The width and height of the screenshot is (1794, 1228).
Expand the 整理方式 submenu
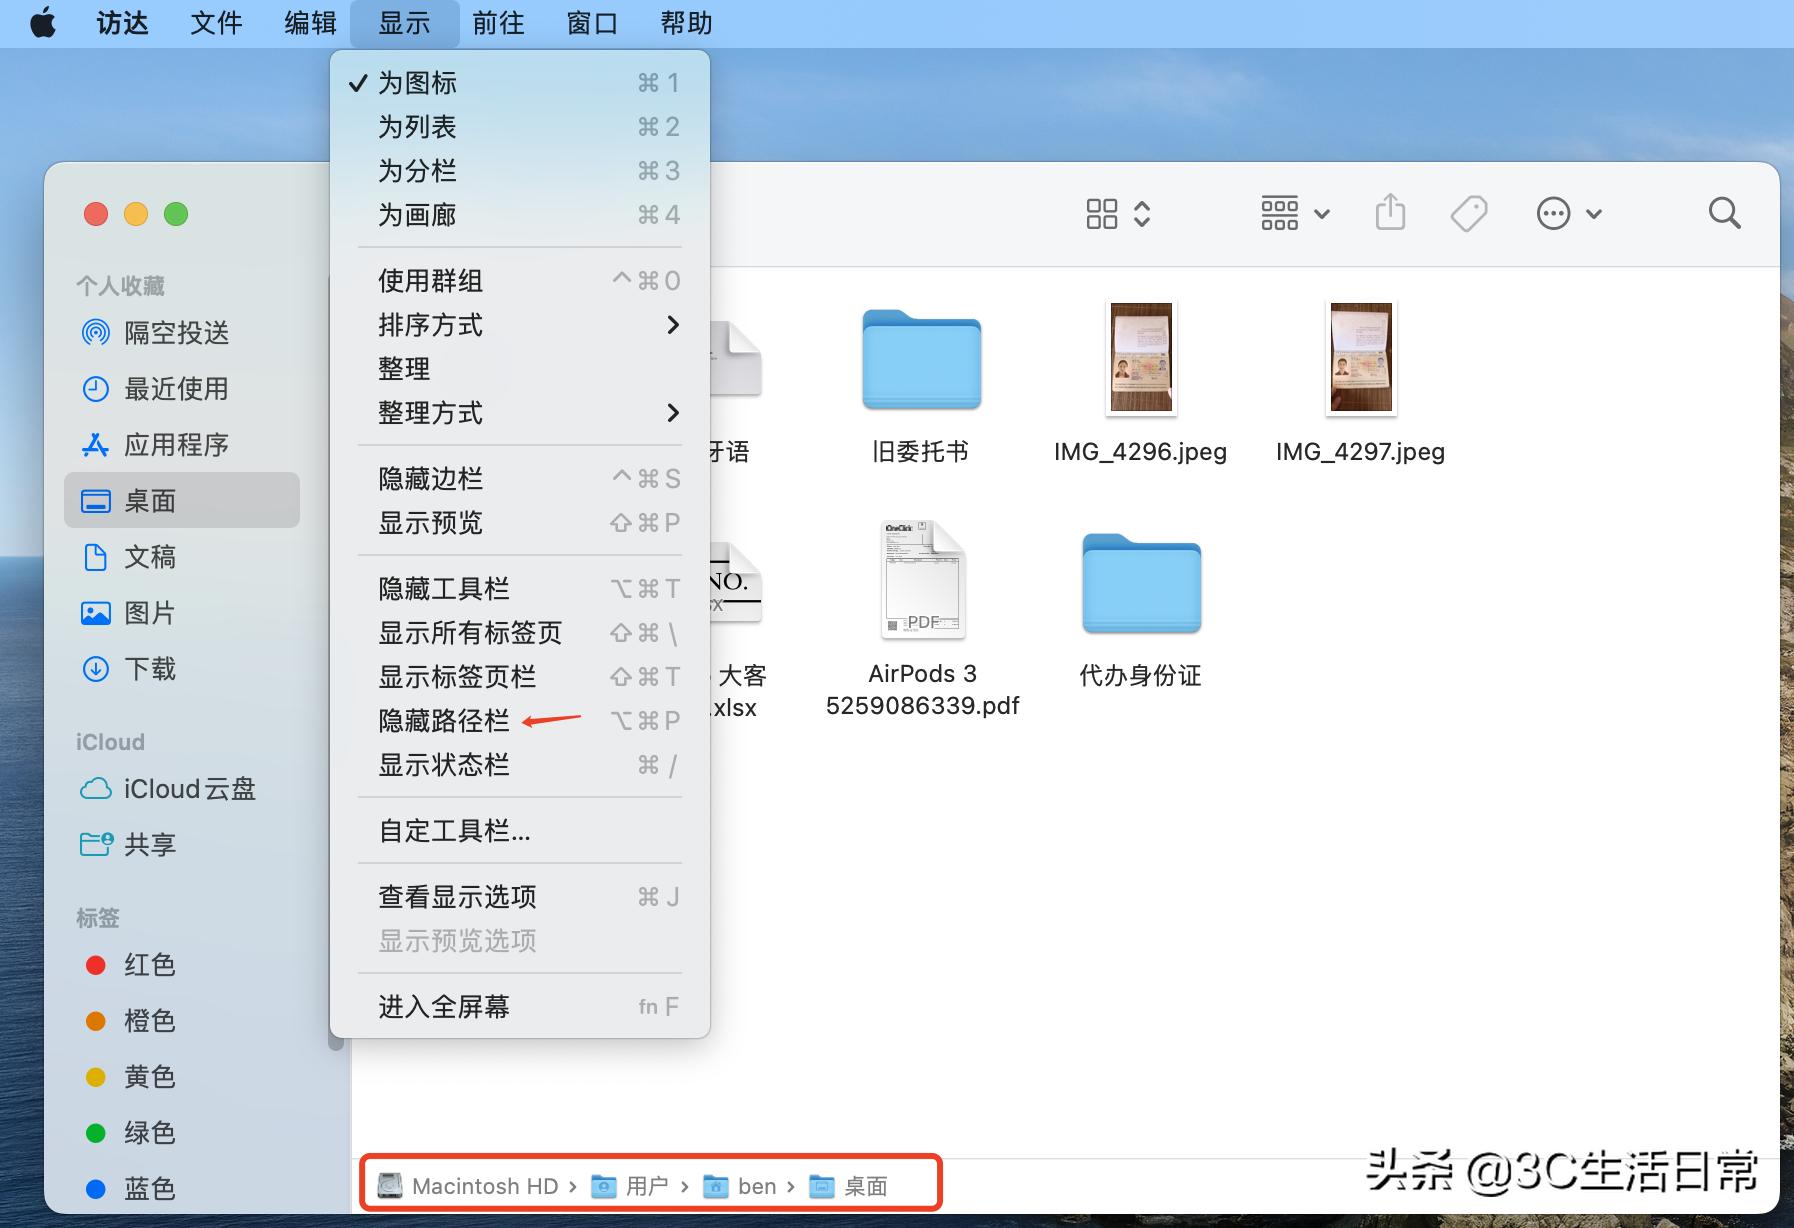tap(431, 413)
